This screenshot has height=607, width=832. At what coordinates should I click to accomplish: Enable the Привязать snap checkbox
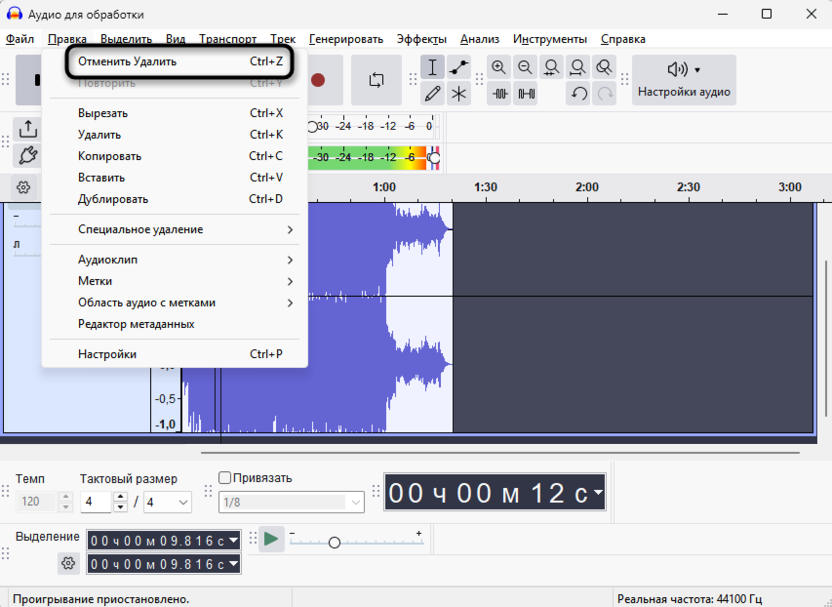point(225,478)
